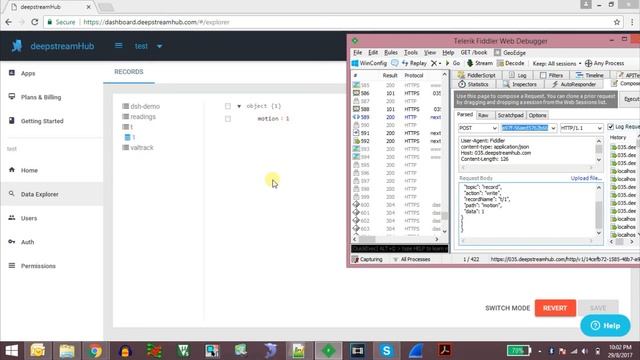Image resolution: width=640 pixels, height=360 pixels.
Task: Collapse the object {1} tree node
Action: (x=239, y=106)
